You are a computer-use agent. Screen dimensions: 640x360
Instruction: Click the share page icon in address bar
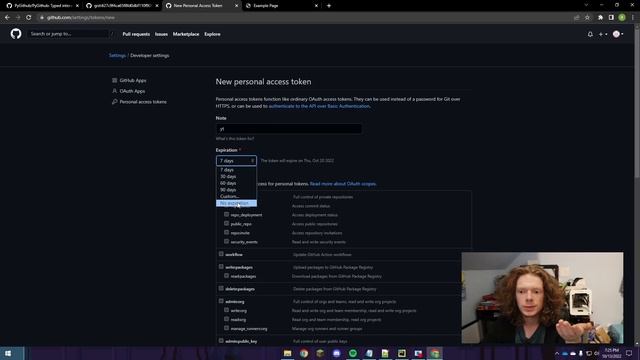pyautogui.click(x=576, y=18)
